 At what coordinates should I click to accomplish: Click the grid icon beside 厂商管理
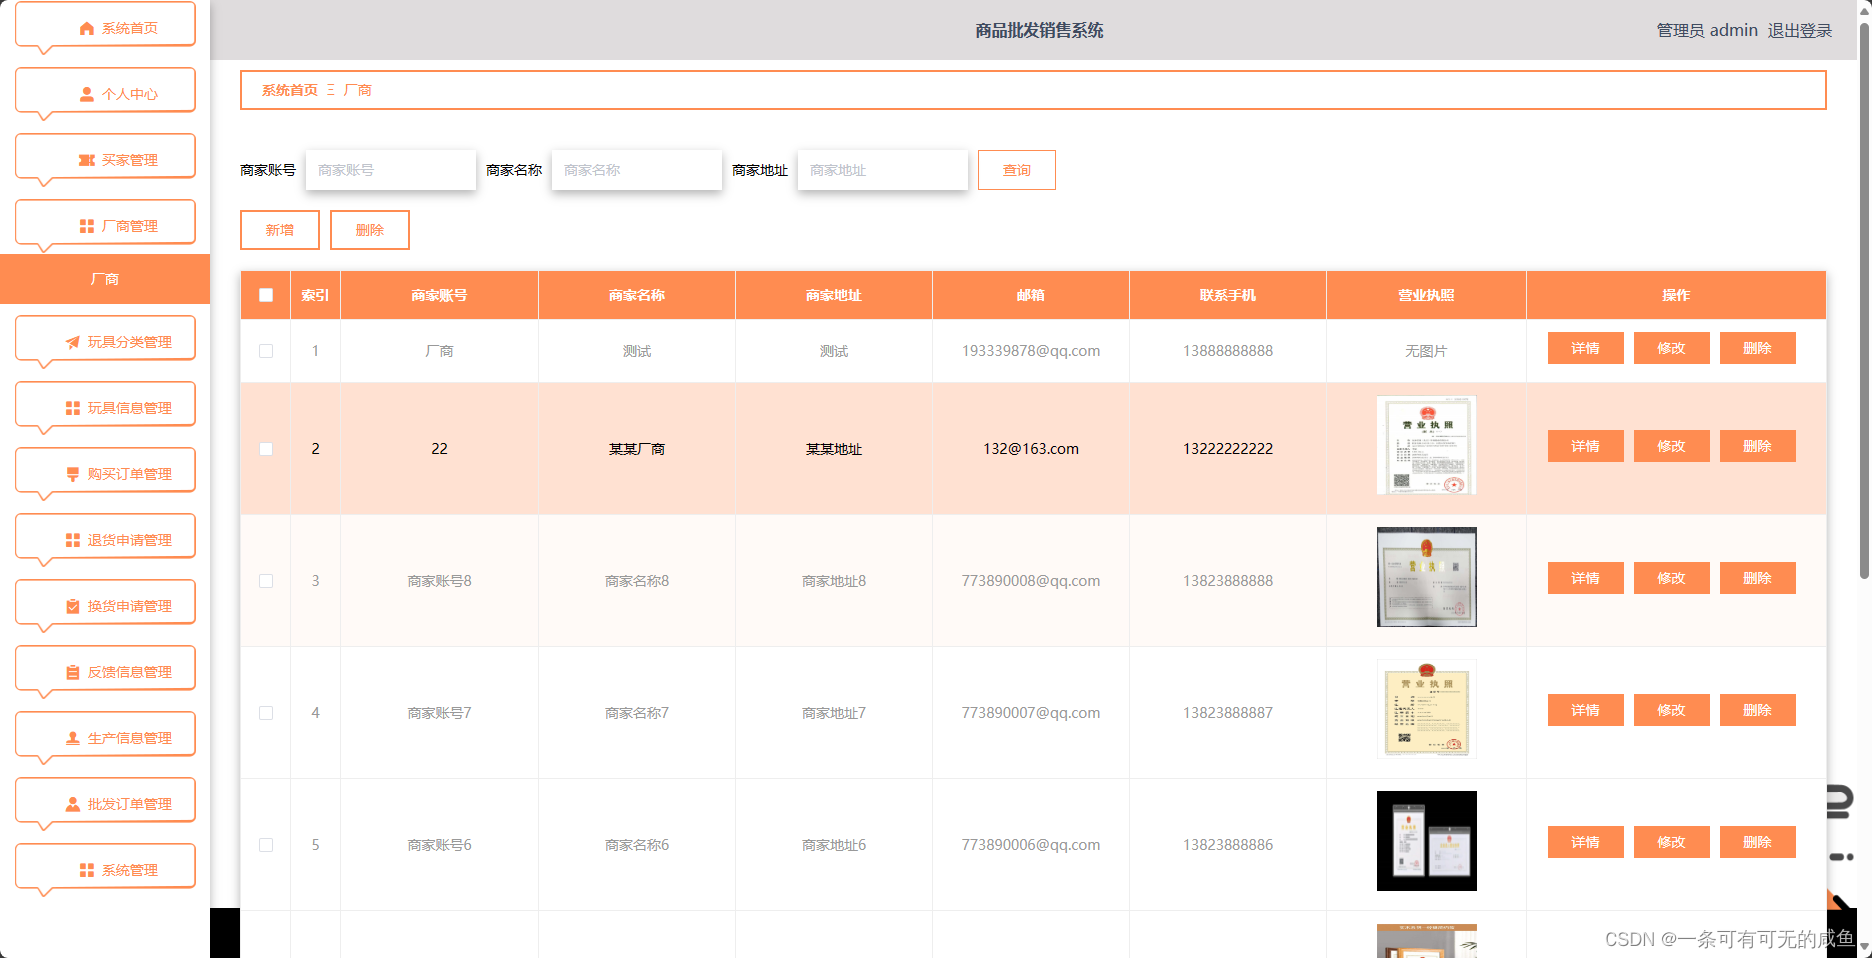point(87,226)
